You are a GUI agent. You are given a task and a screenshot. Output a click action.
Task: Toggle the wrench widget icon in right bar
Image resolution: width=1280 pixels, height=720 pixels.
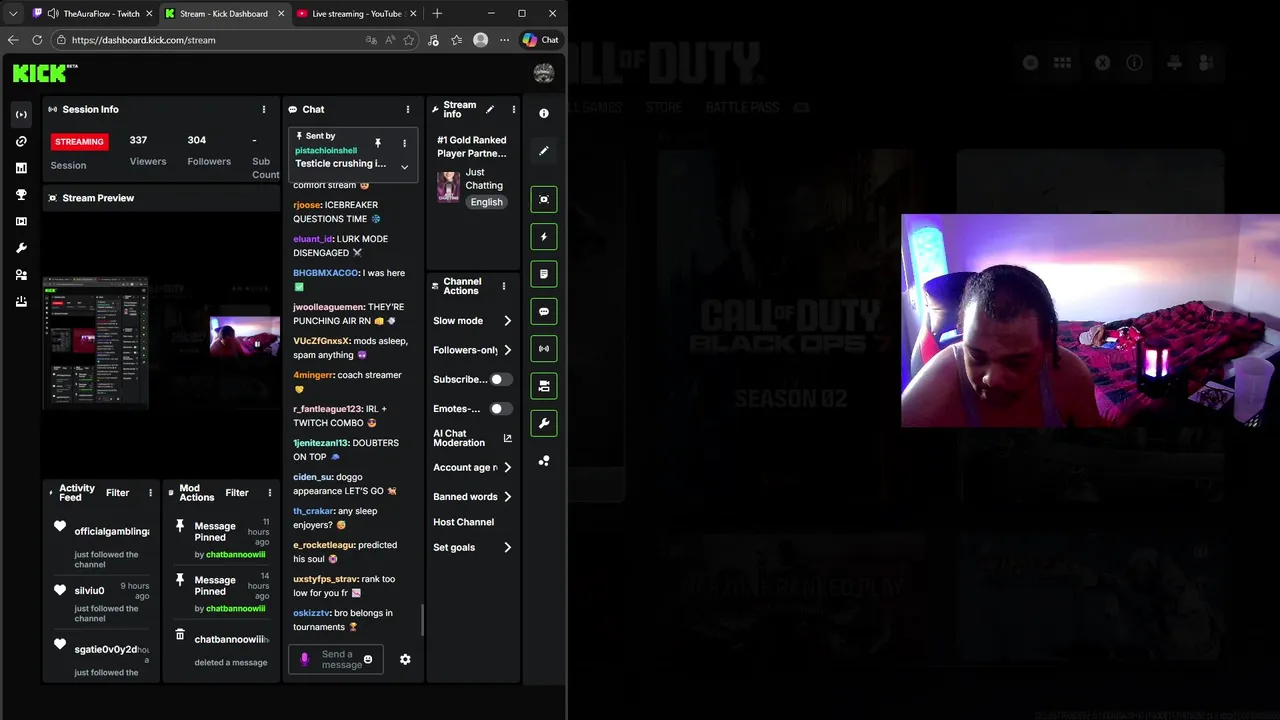544,423
